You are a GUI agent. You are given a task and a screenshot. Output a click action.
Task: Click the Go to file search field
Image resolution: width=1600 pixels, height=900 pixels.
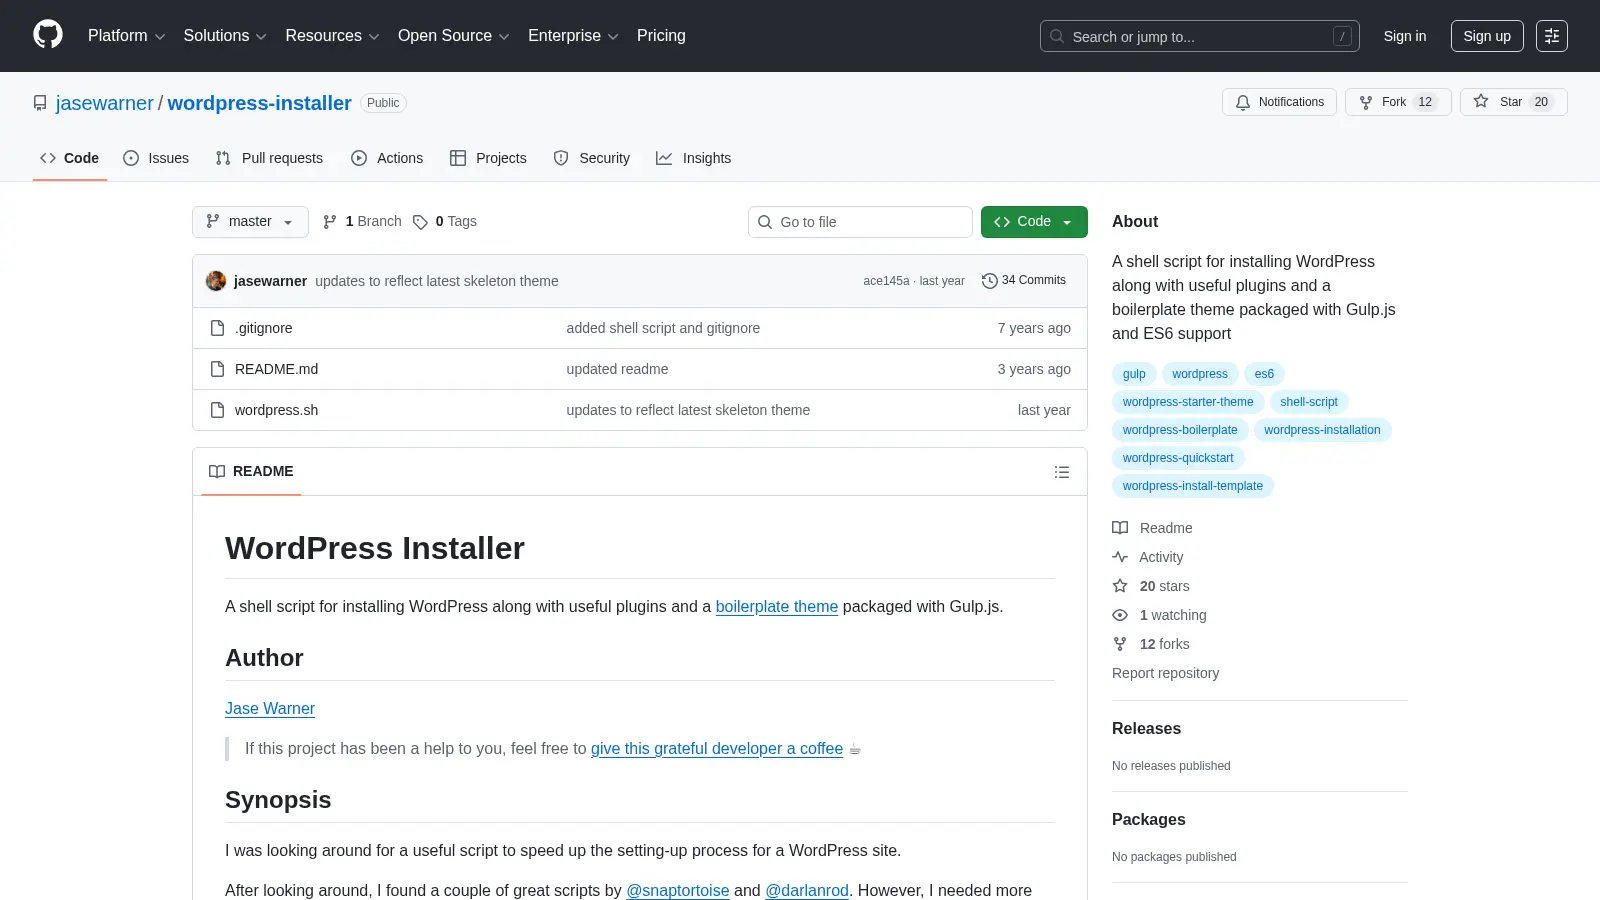coord(860,222)
